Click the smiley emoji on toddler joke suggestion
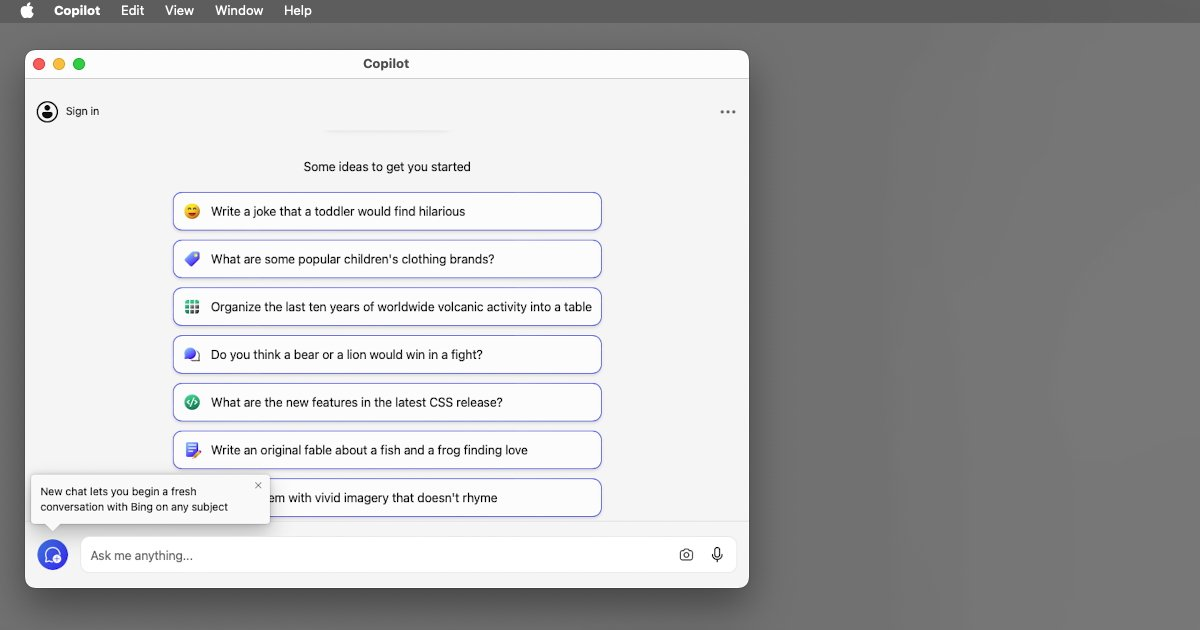Viewport: 1200px width, 630px height. 192,211
